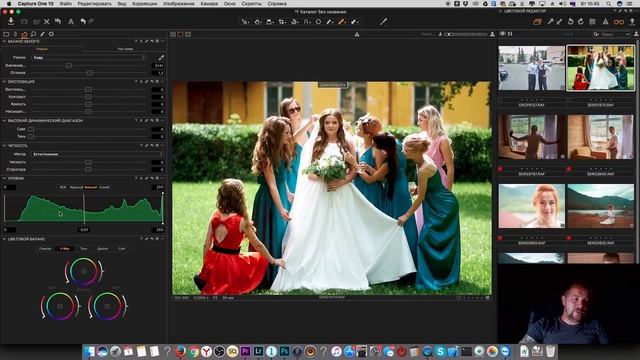Screen dimensions: 640x360
Task: Click the delete X icon in top toolbar
Action: coord(47,22)
